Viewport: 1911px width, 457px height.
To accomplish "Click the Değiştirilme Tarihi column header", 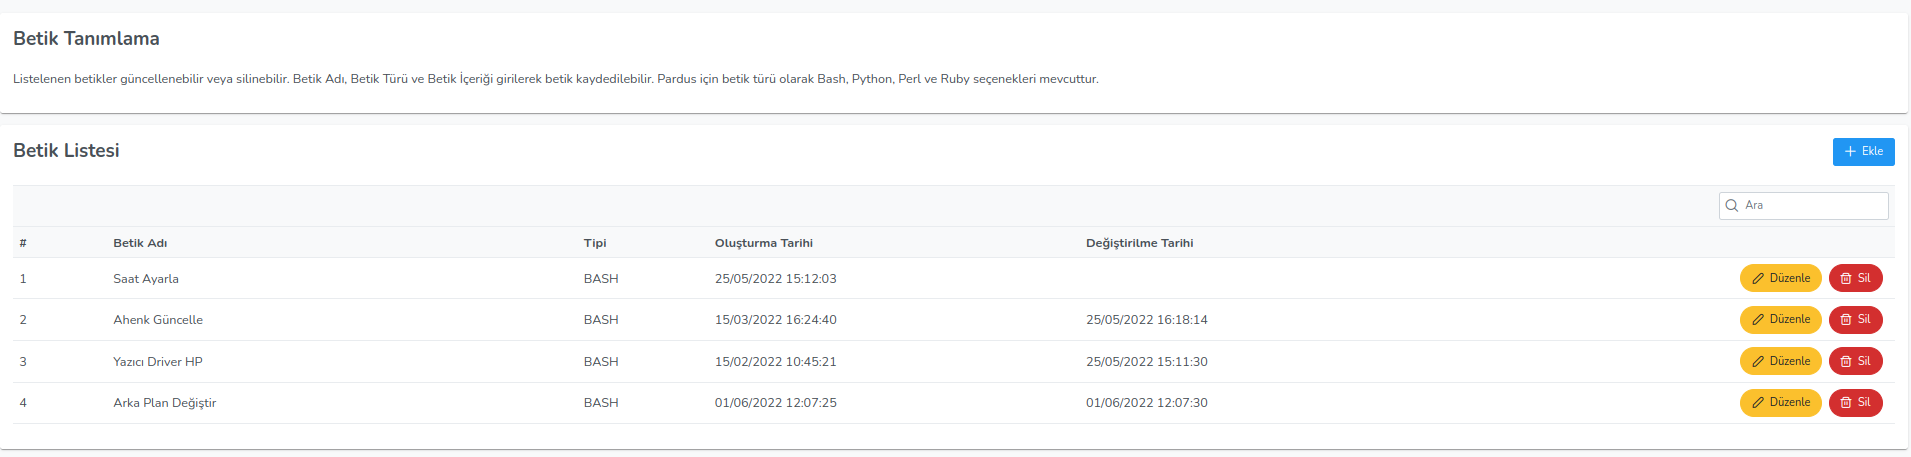I will tap(1139, 243).
